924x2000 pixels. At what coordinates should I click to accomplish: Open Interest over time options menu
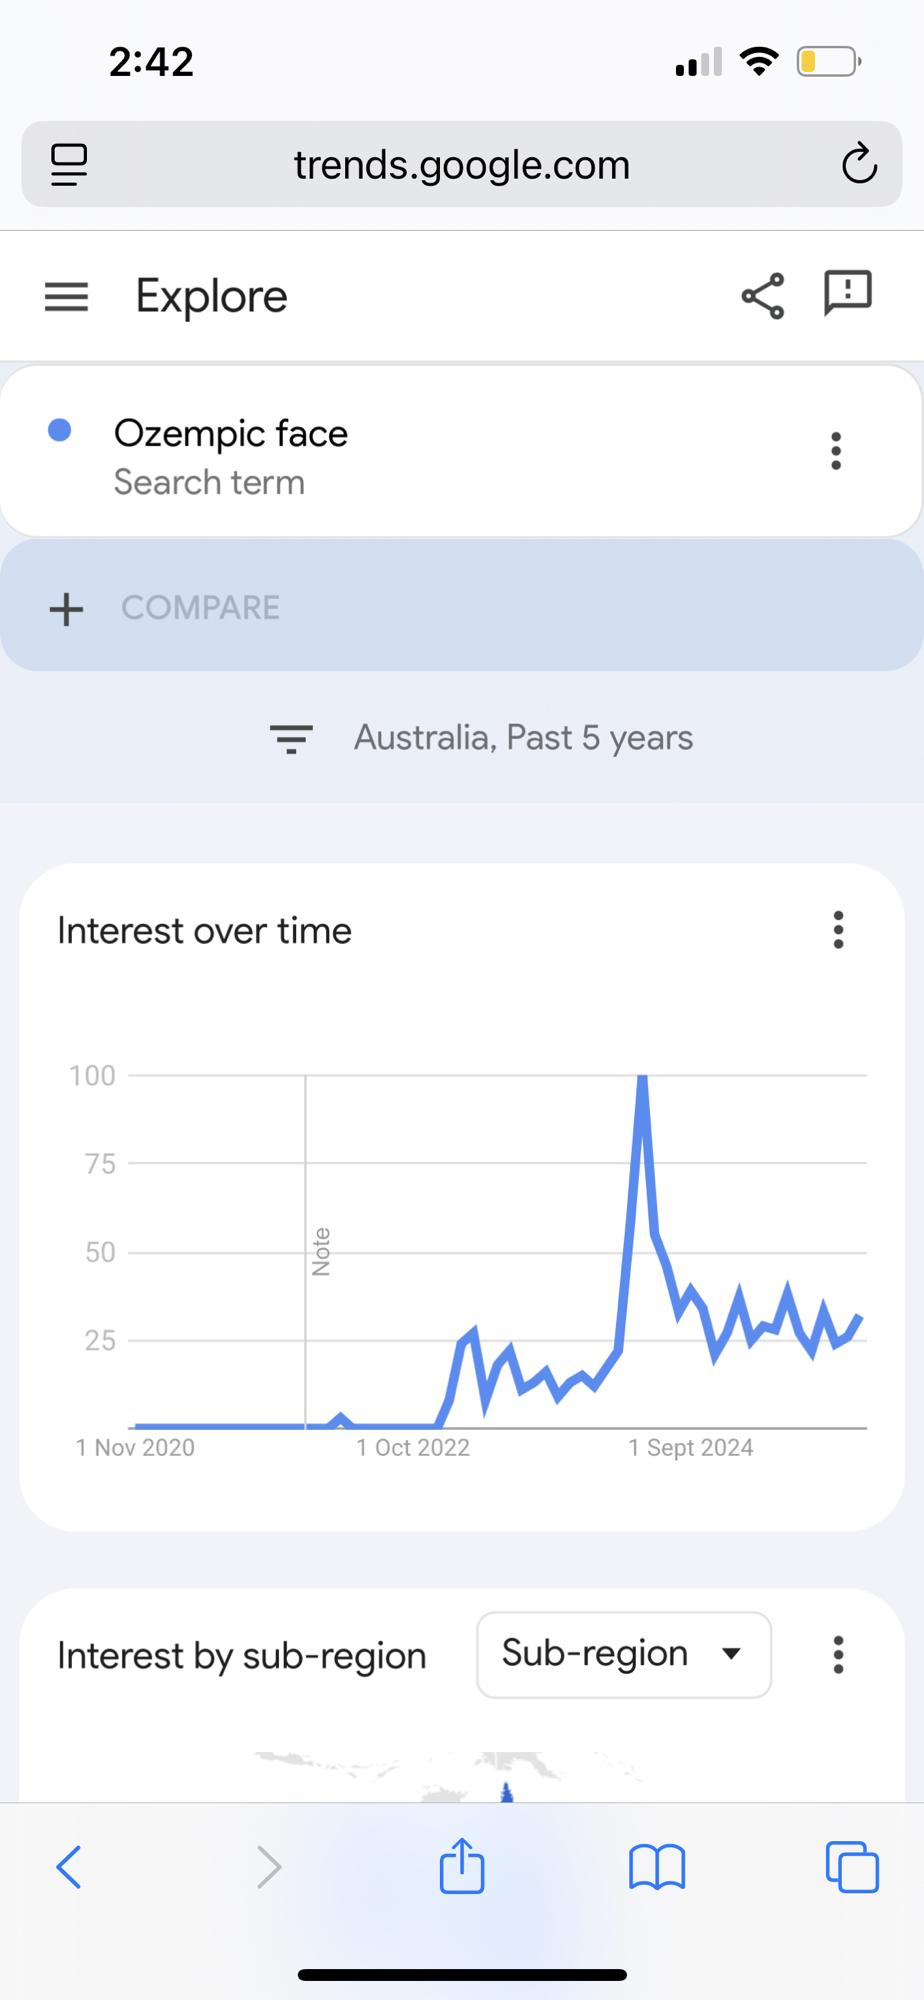(838, 930)
